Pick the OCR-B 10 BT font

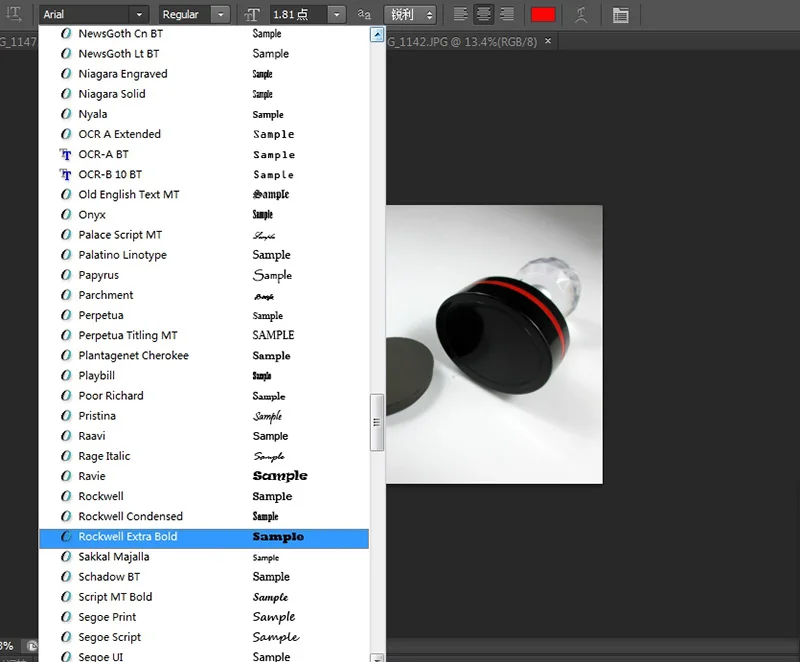204,174
